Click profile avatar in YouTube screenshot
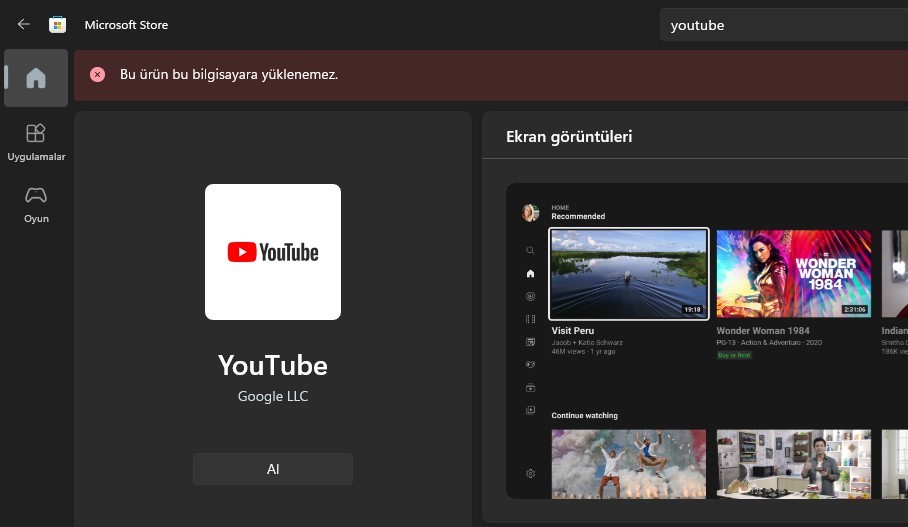Viewport: 908px width, 527px height. 530,213
